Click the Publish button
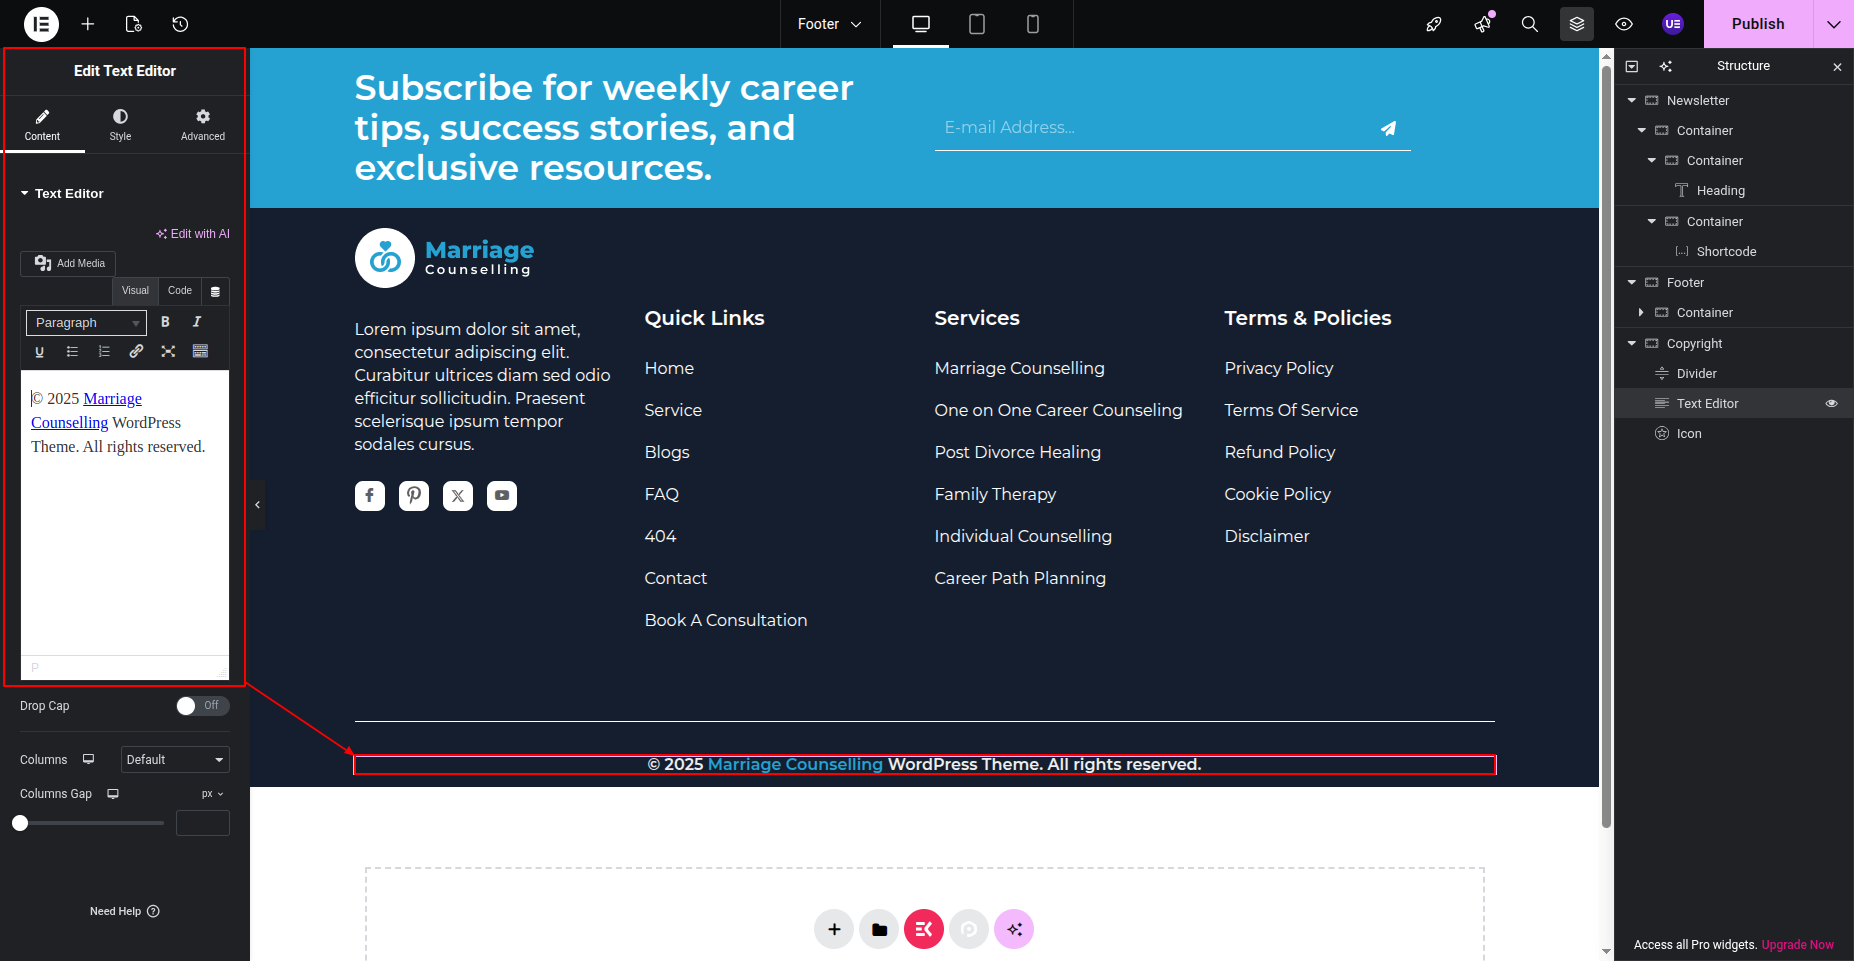The width and height of the screenshot is (1854, 961). [x=1758, y=24]
